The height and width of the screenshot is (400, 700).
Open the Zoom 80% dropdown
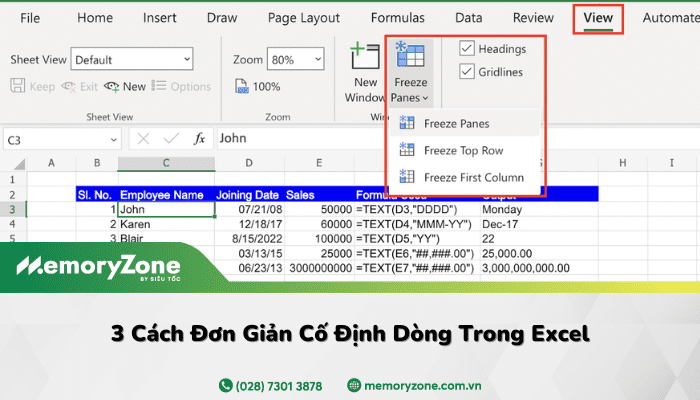pyautogui.click(x=295, y=59)
